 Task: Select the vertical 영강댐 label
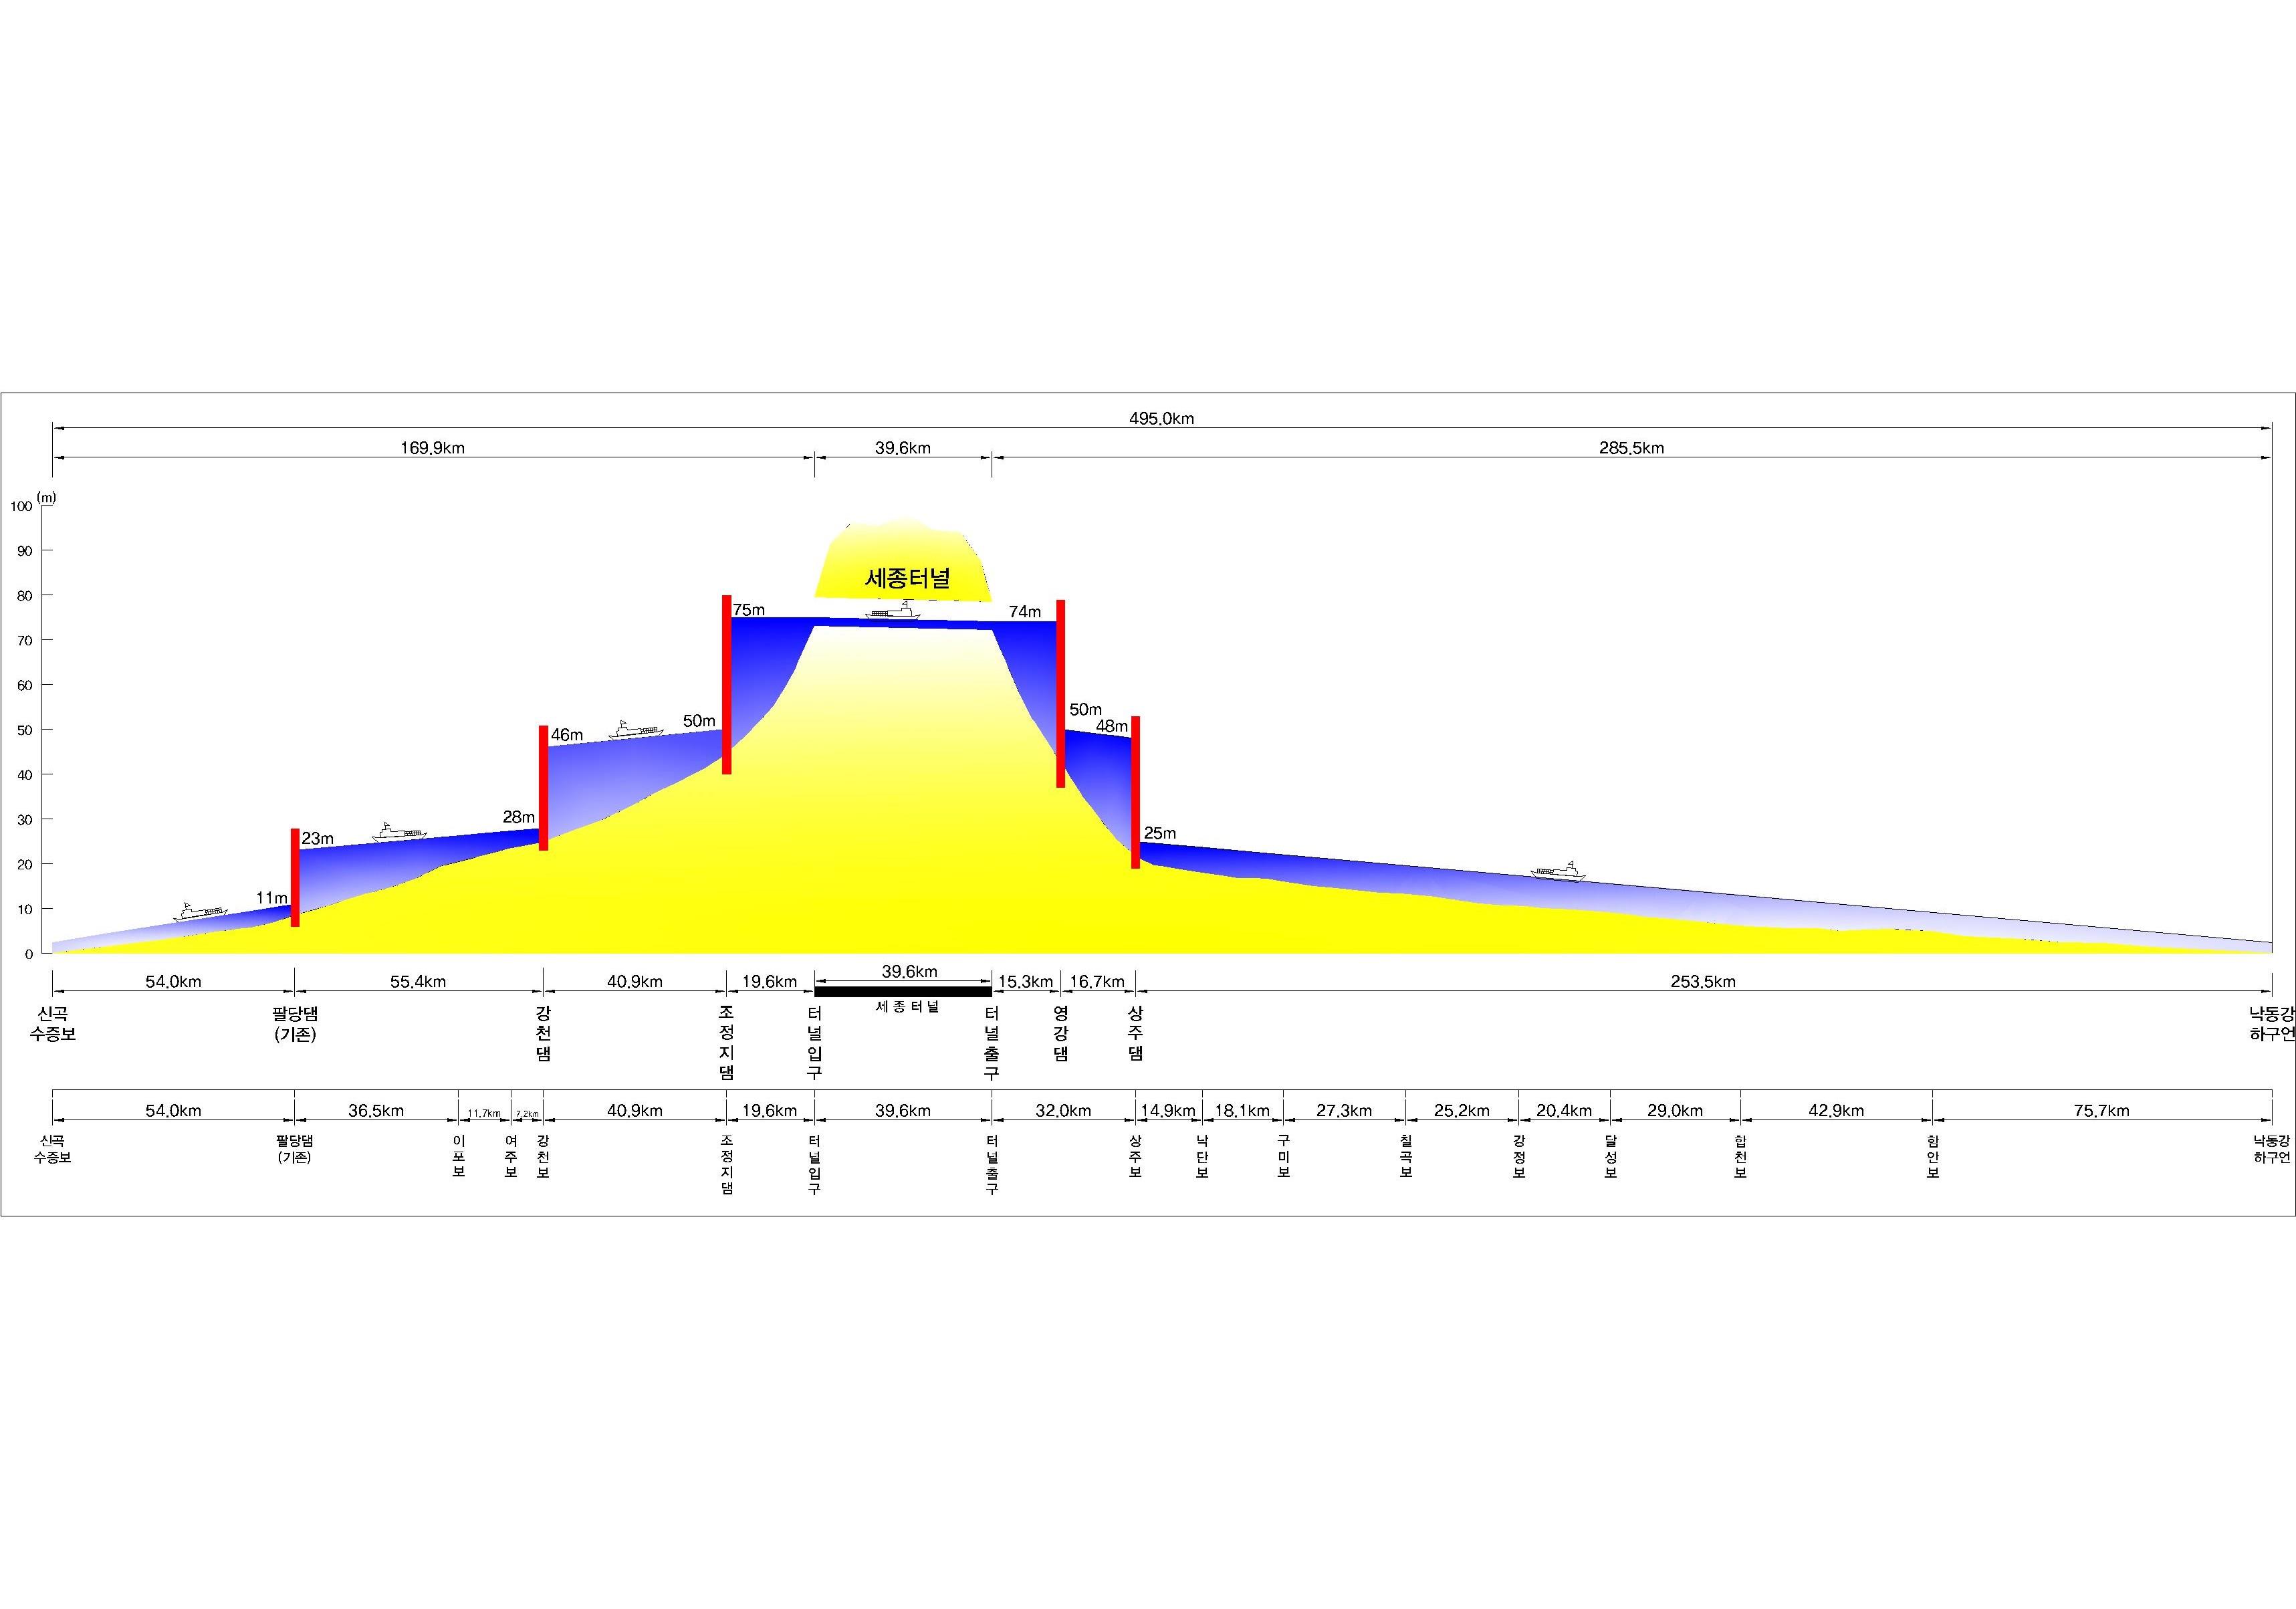(x=1061, y=1033)
